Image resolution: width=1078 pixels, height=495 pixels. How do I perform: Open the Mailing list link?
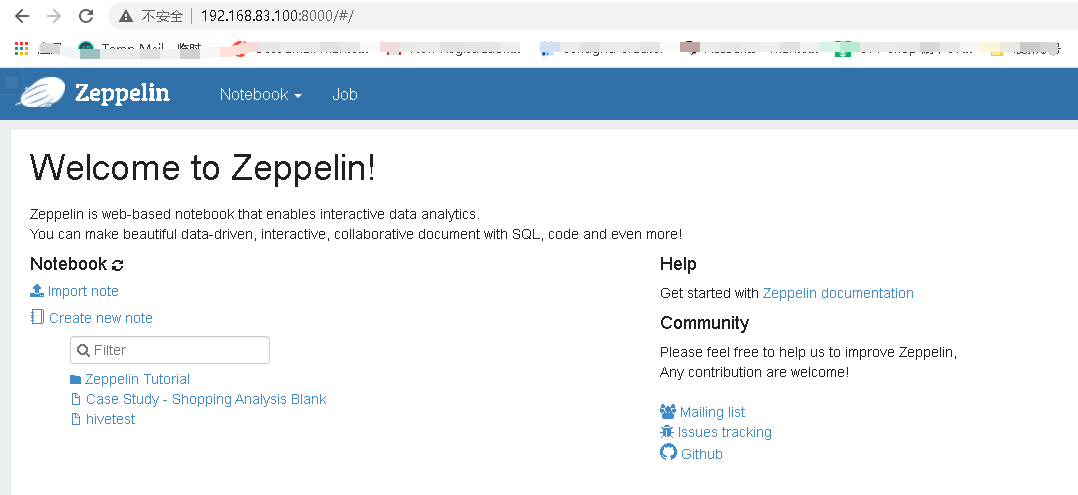(712, 412)
